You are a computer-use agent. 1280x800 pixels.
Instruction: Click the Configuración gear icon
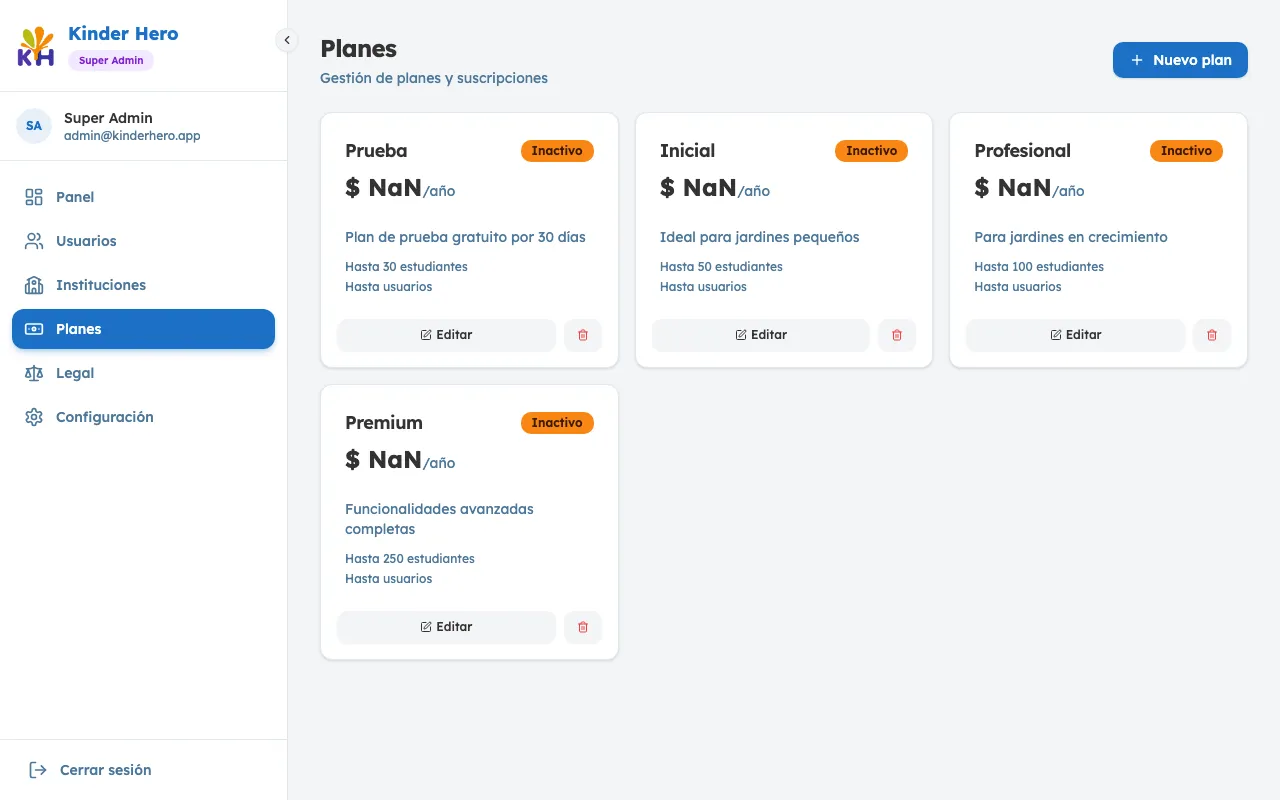pyautogui.click(x=34, y=417)
